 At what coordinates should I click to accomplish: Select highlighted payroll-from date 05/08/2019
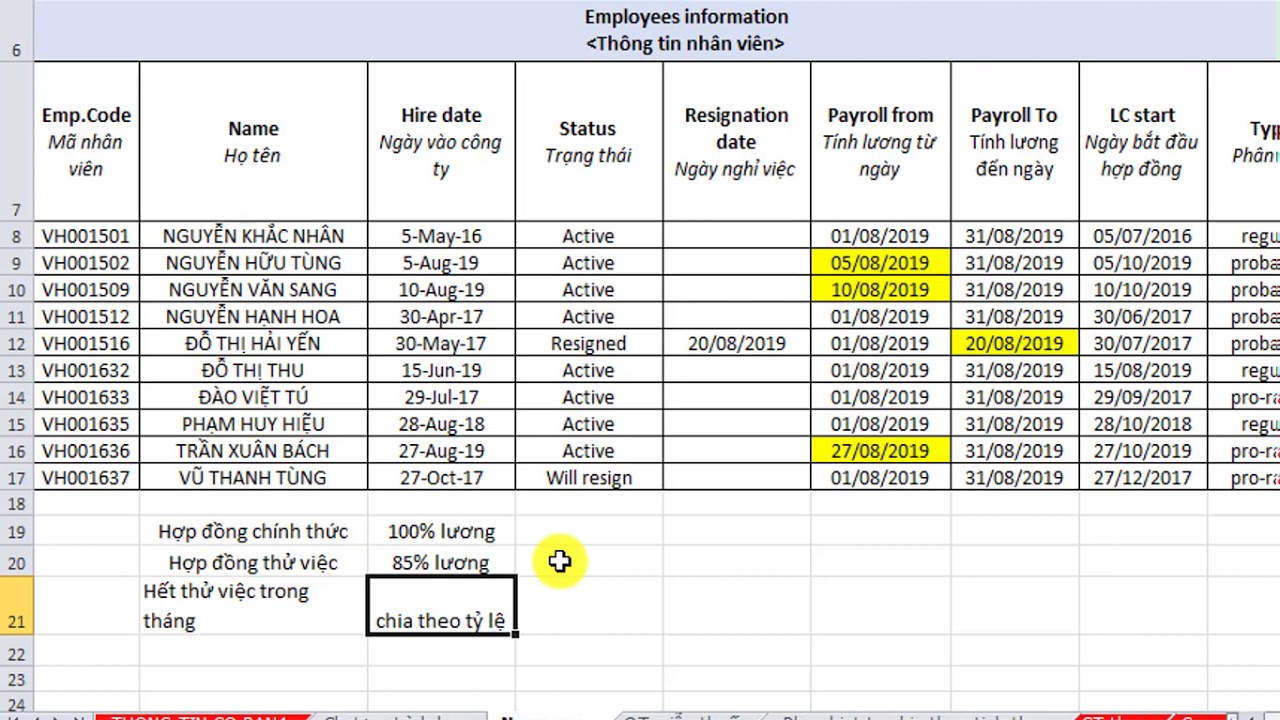tap(880, 263)
